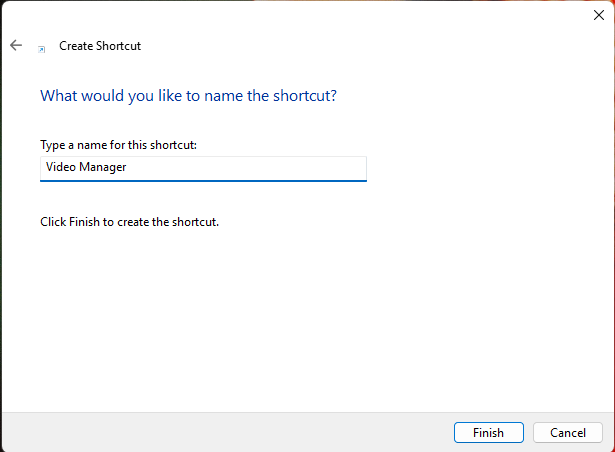The width and height of the screenshot is (615, 452).
Task: Click the text 'Click Finish to create the shortcut.'
Action: pyautogui.click(x=129, y=222)
